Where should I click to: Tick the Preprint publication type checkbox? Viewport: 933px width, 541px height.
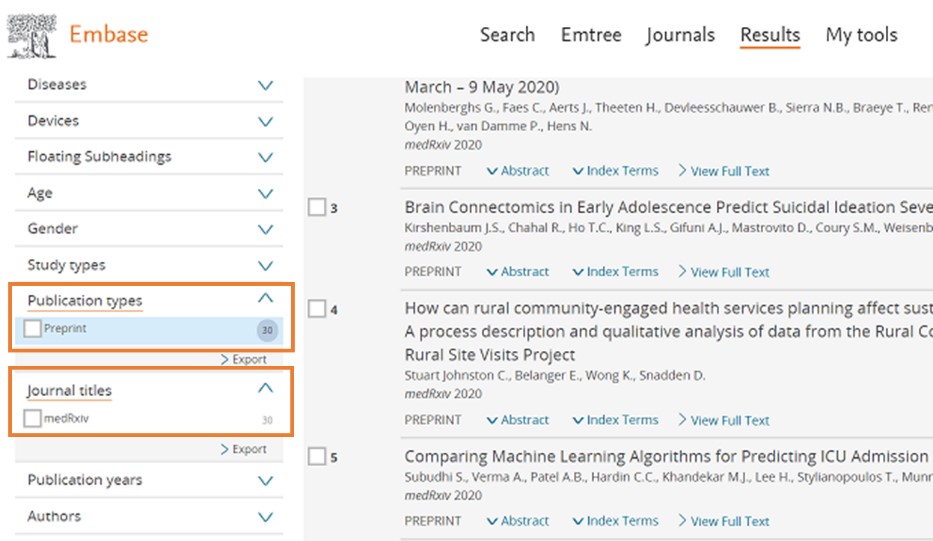pyautogui.click(x=33, y=329)
